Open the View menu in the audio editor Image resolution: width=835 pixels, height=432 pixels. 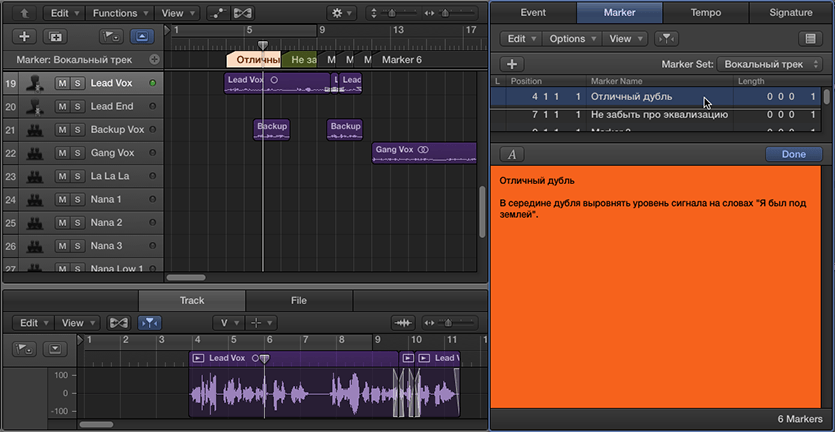[x=77, y=323]
